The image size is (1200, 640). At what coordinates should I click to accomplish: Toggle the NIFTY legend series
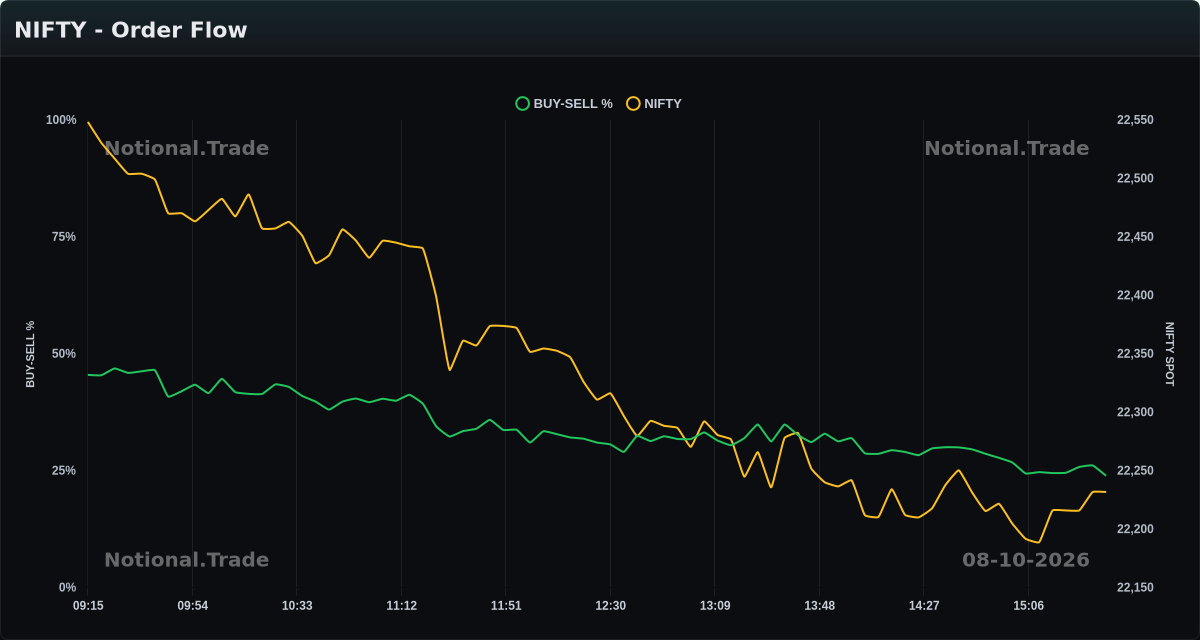click(654, 103)
